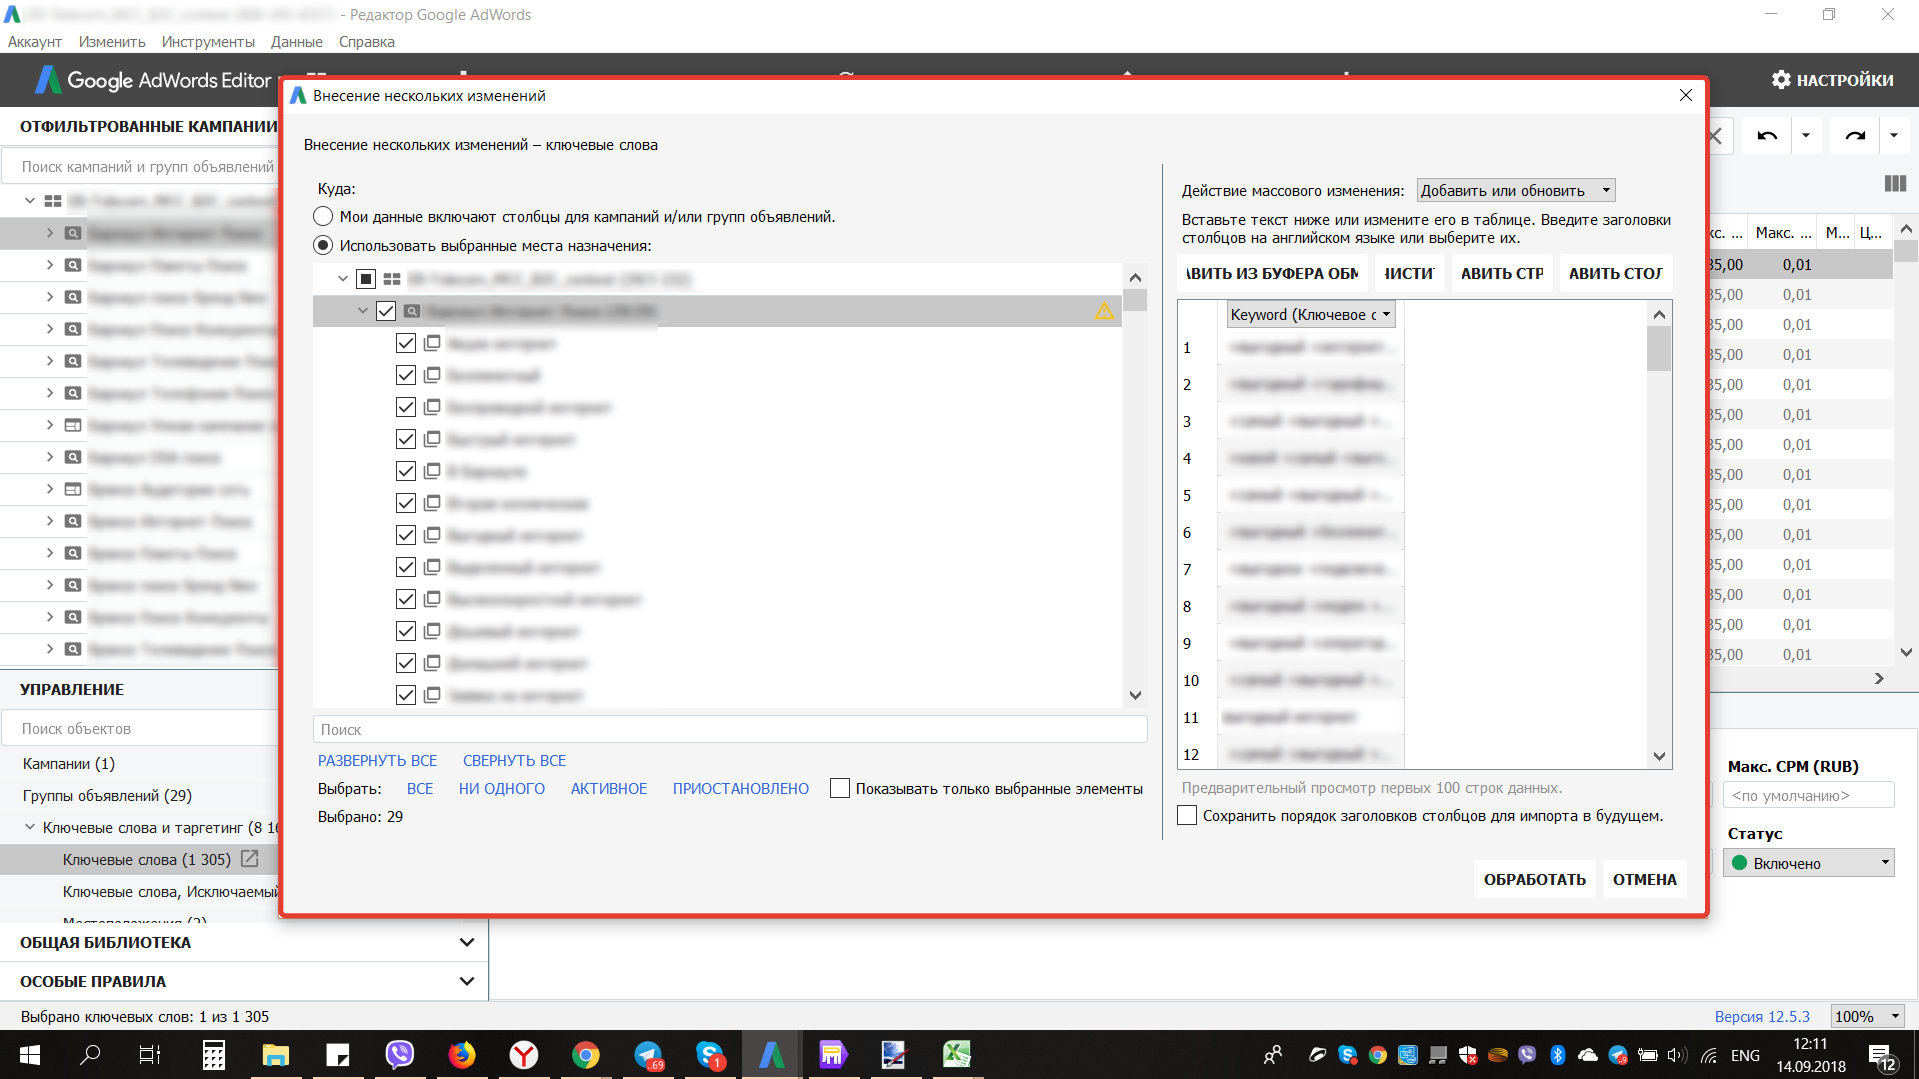Click the dialog's Поиск search field

[x=730, y=729]
